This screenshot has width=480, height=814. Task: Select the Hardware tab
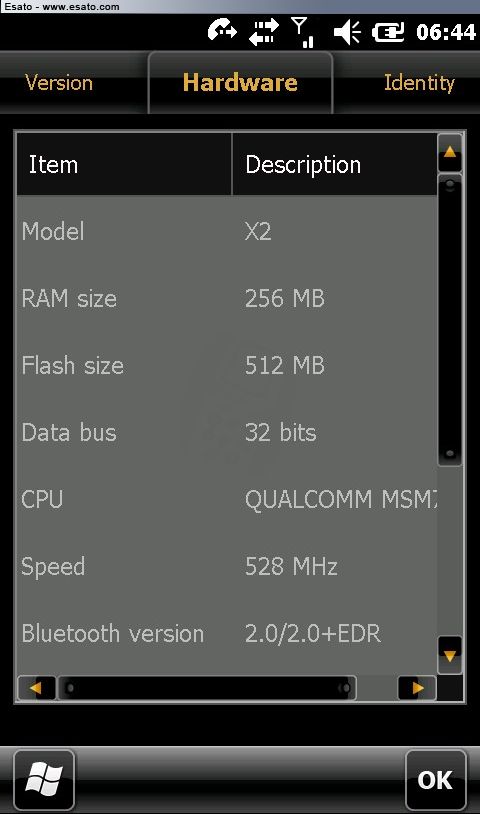pos(240,83)
